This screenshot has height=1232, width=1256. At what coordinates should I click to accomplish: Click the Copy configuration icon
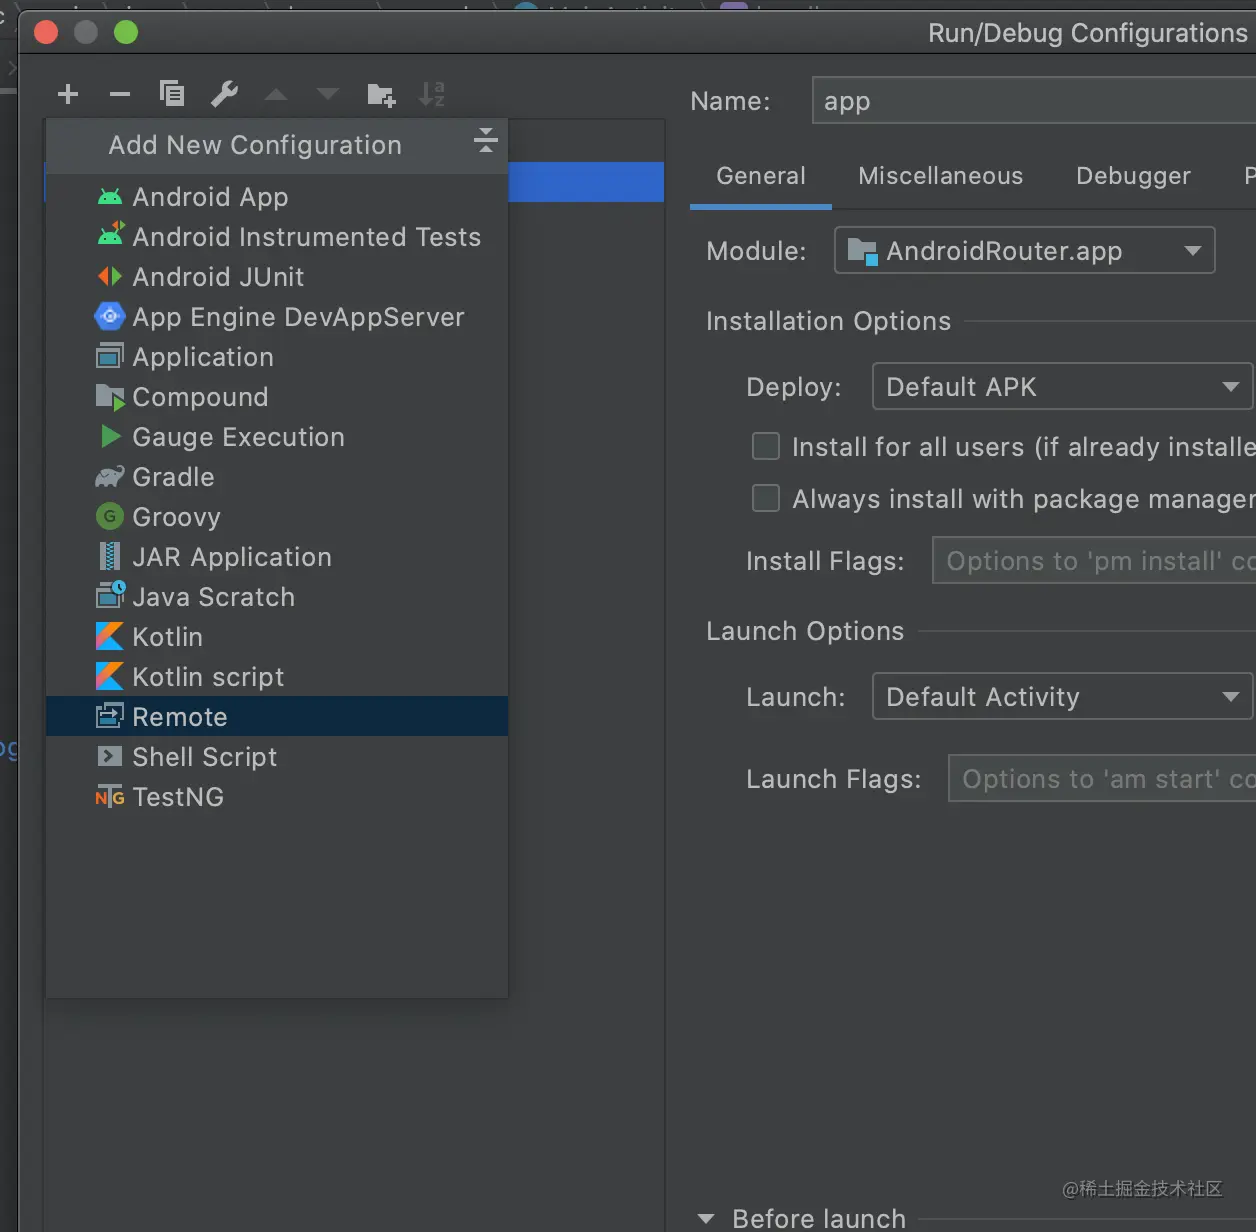[172, 94]
